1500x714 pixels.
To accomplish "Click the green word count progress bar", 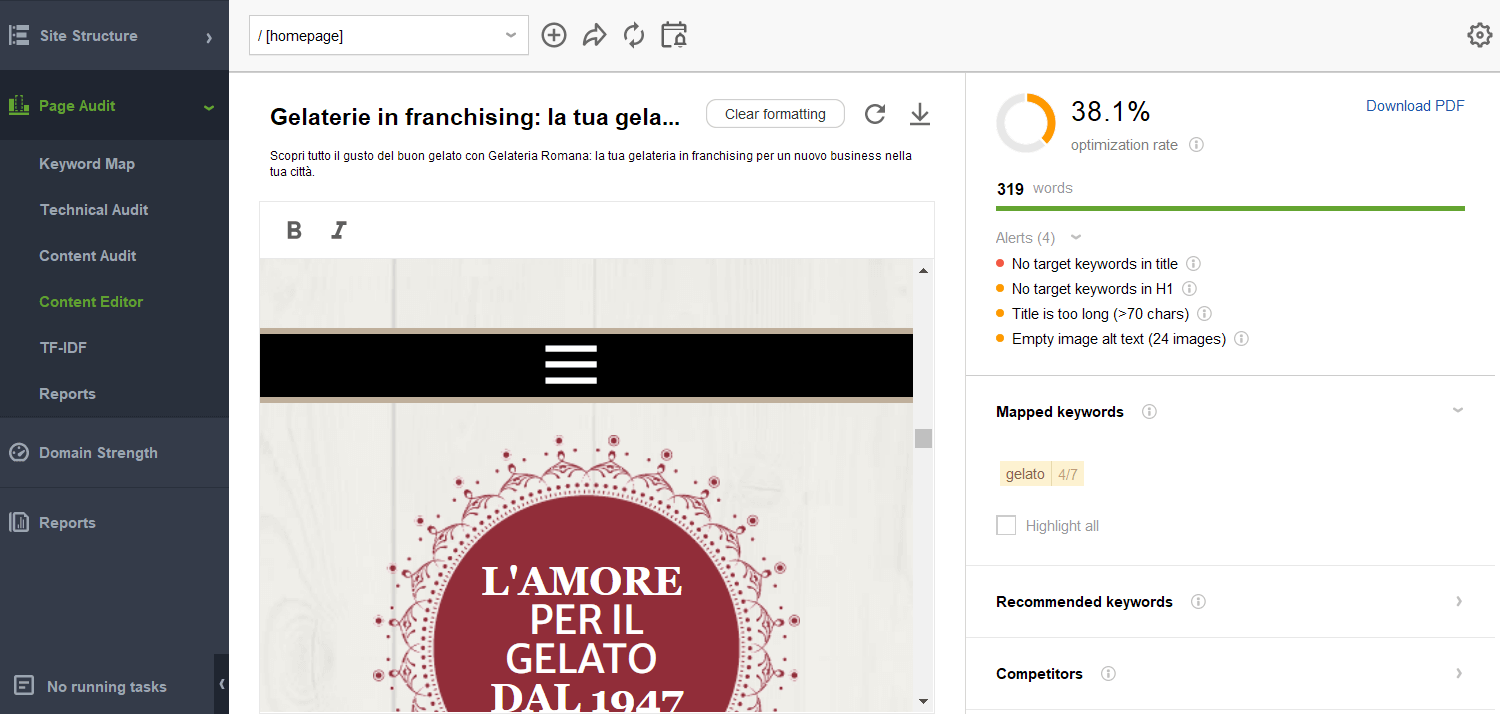I will [1230, 208].
